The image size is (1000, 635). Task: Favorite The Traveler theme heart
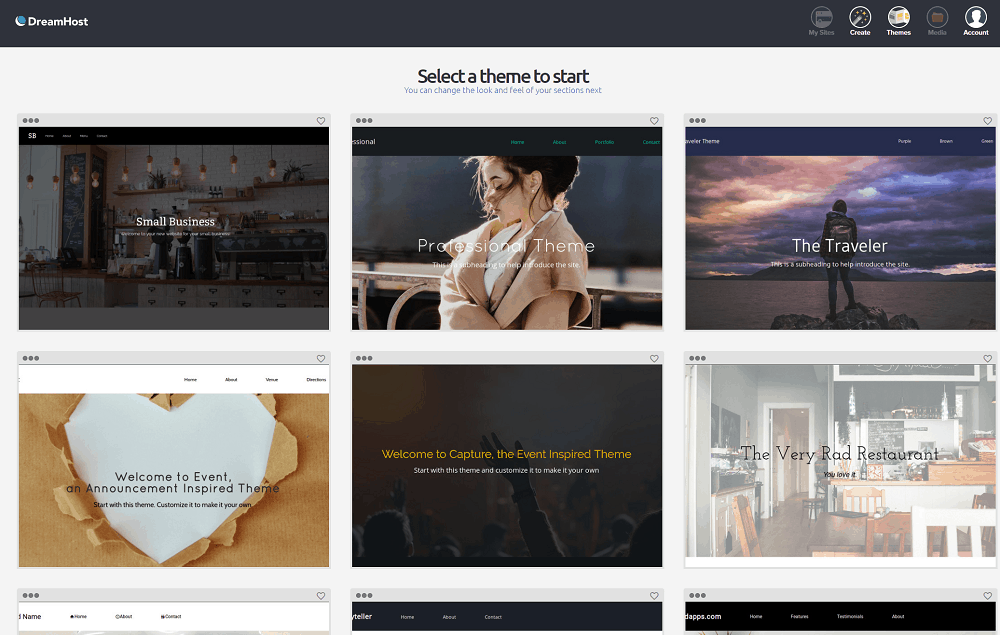tap(987, 120)
